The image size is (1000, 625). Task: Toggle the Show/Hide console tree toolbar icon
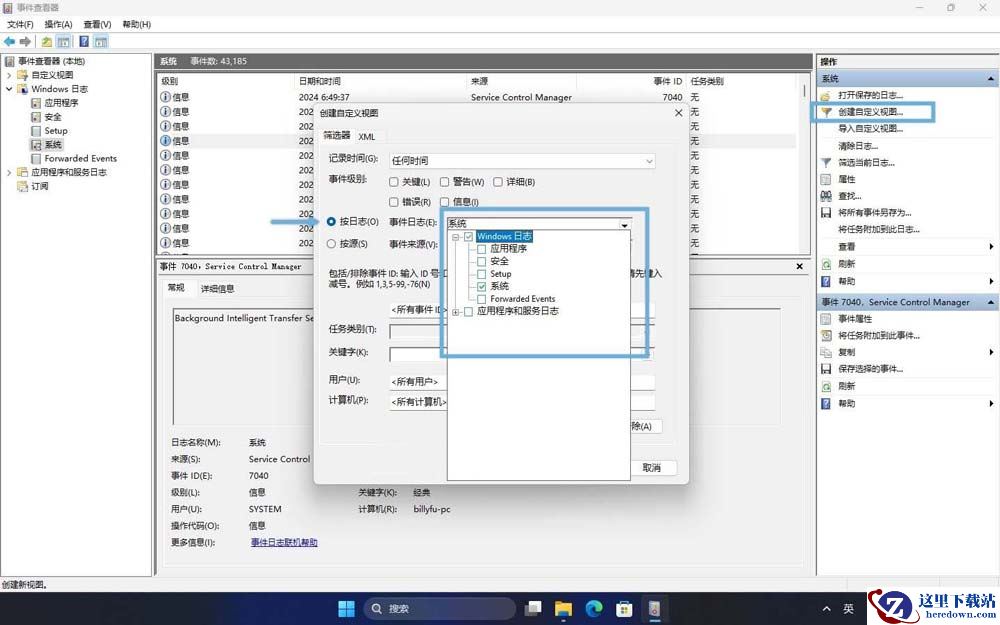pos(63,41)
